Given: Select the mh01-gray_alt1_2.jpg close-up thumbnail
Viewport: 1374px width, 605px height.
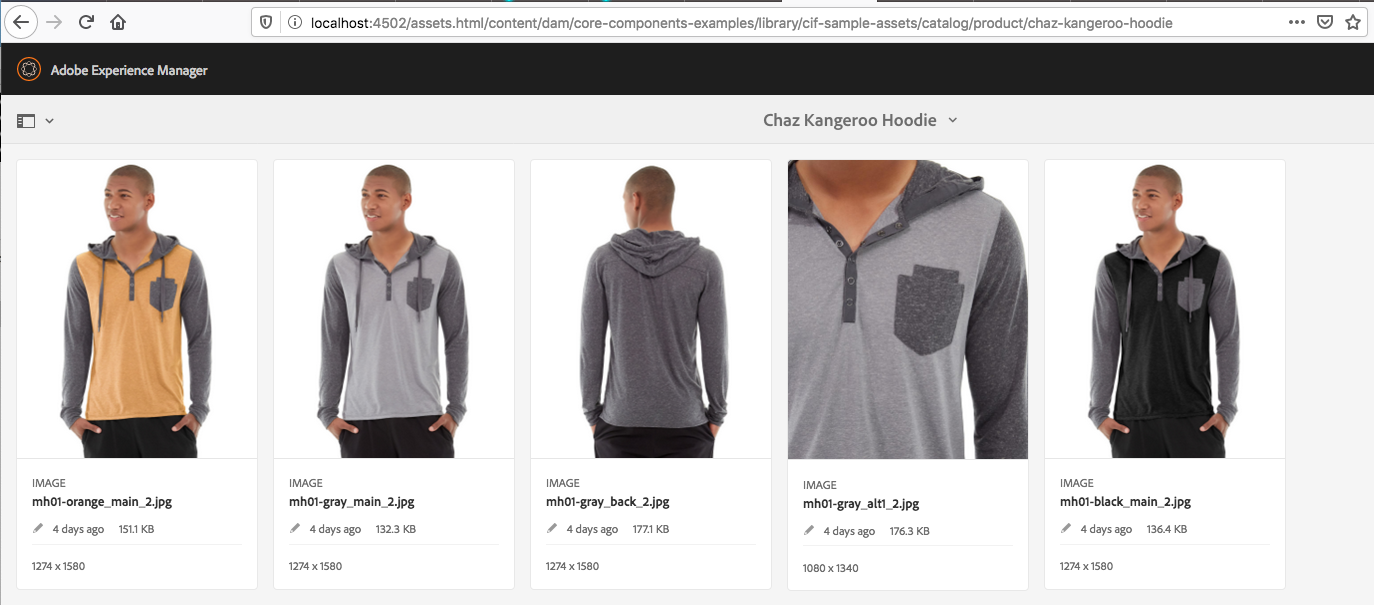Looking at the screenshot, I should [x=908, y=309].
